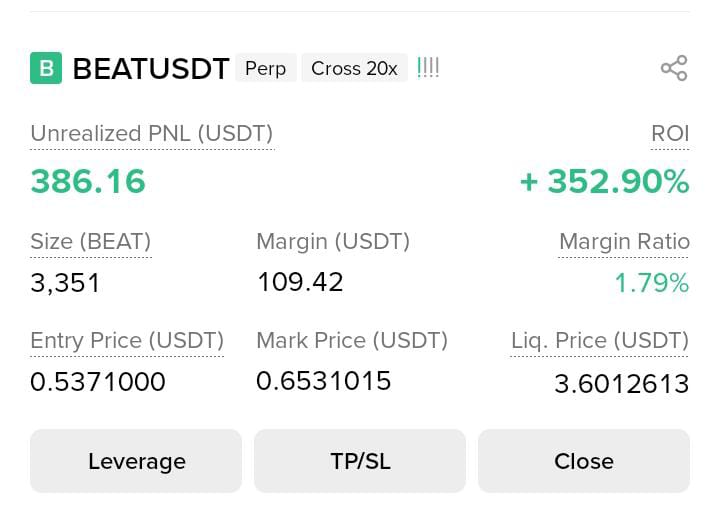Viewport: 720px width, 514px height.
Task: Tap the ADL signal bars indicator
Action: point(428,68)
